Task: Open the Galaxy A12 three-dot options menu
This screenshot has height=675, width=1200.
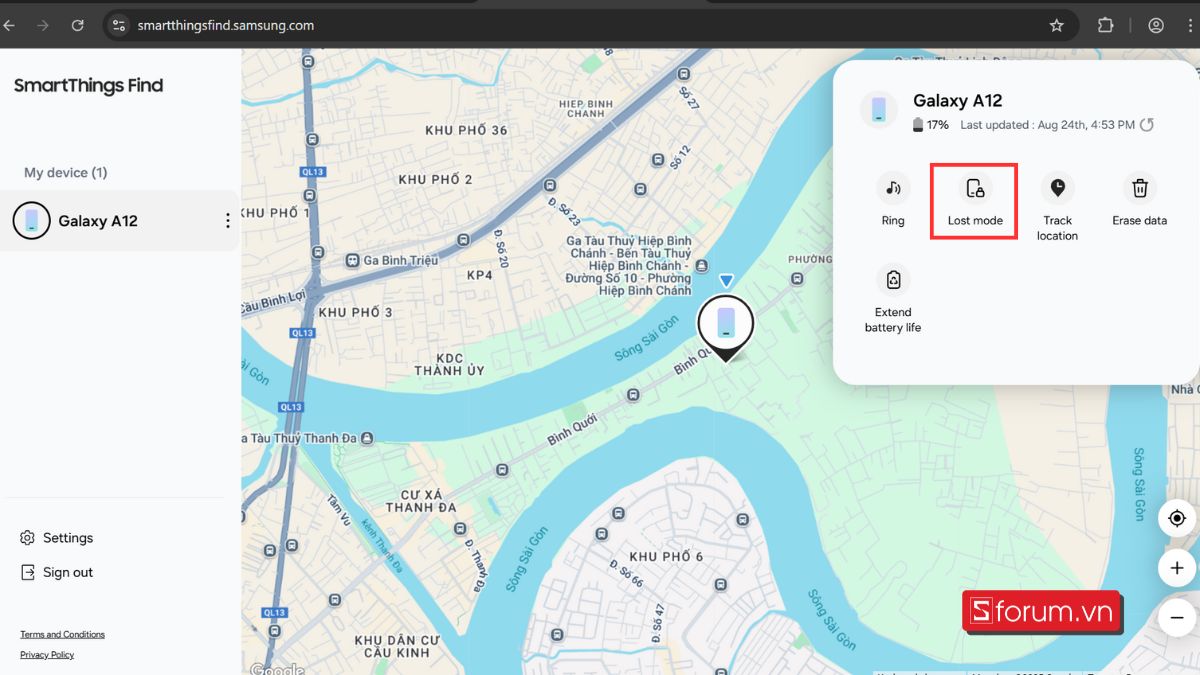Action: (227, 221)
